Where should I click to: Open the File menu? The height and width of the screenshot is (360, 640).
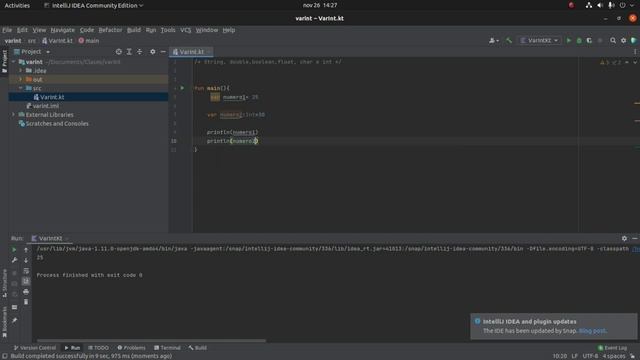(7, 30)
